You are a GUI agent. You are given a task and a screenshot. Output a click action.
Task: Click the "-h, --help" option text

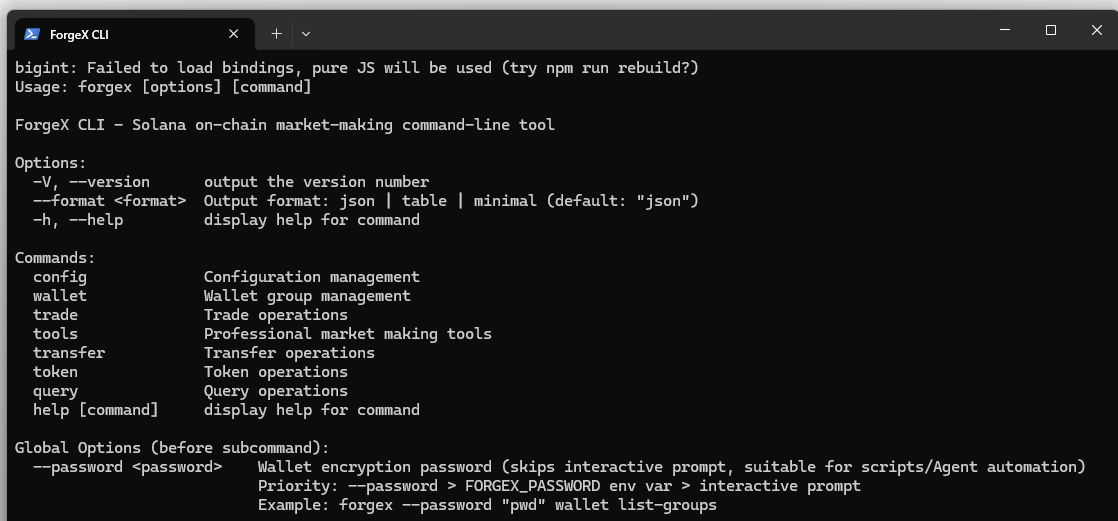pyautogui.click(x=78, y=220)
